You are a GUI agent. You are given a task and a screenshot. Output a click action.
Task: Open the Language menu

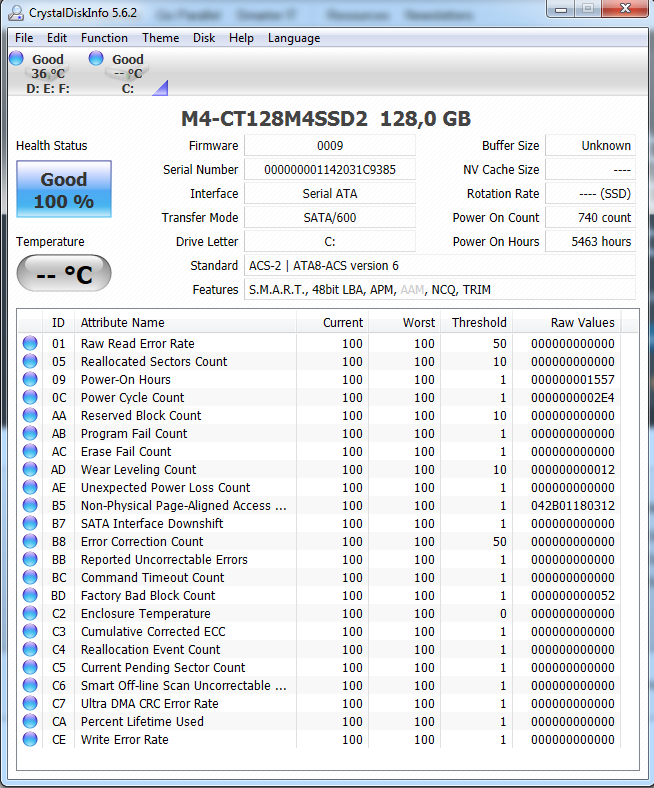tap(294, 38)
